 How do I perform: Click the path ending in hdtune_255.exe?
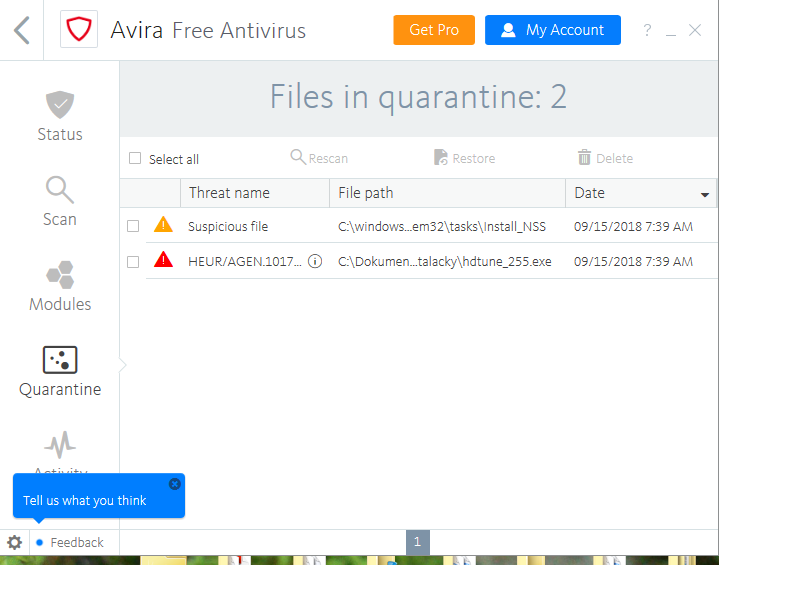[x=444, y=262]
